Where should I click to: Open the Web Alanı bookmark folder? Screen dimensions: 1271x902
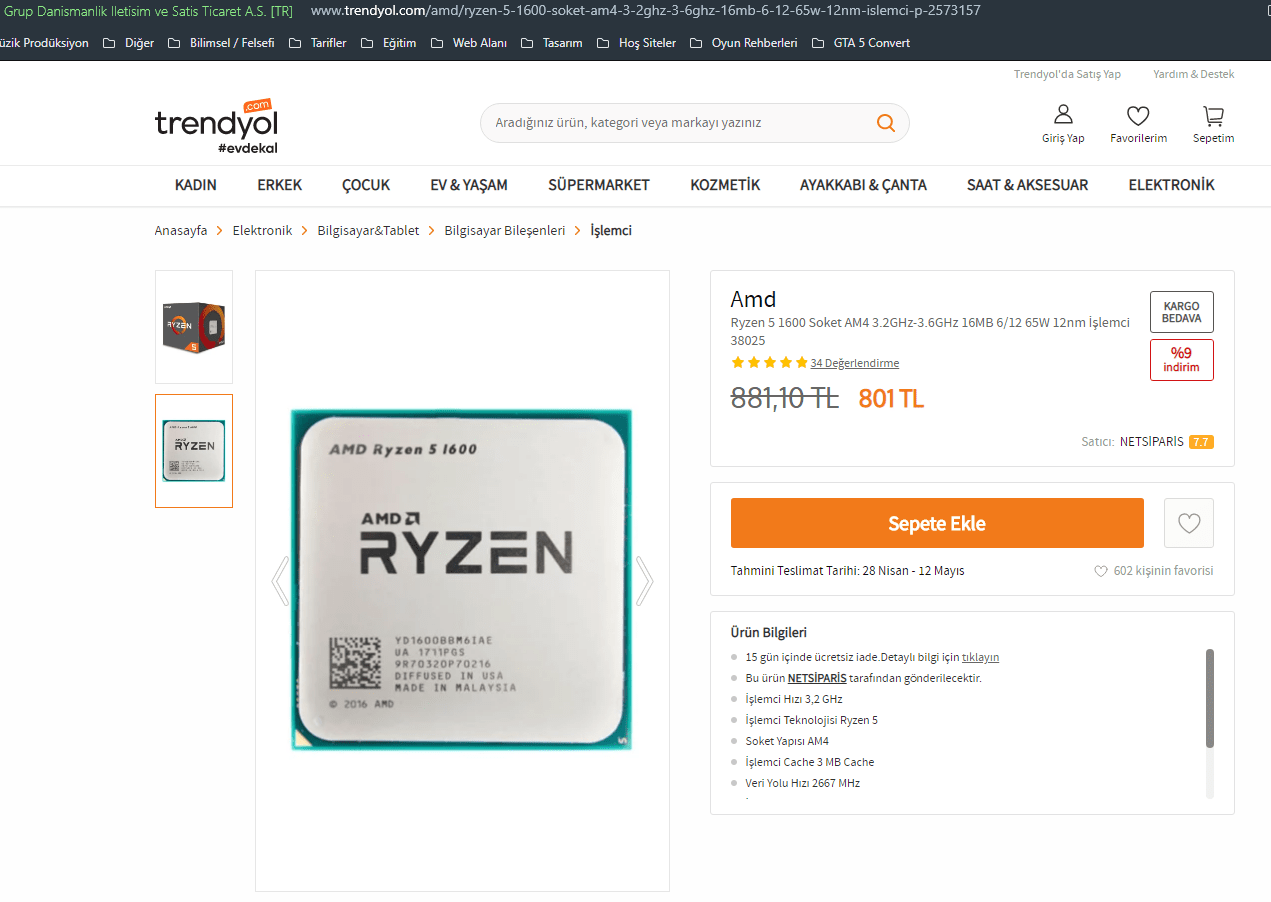(x=469, y=43)
